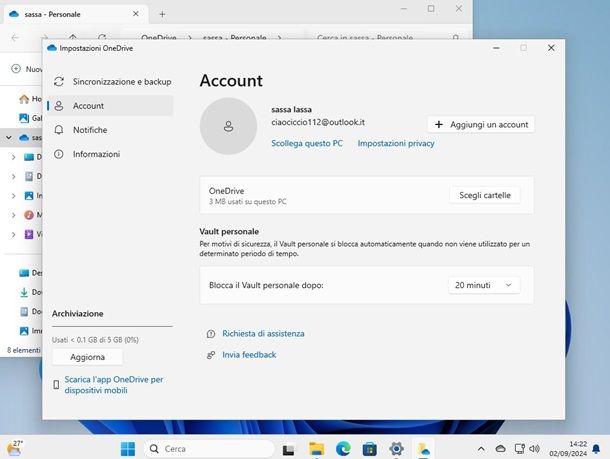Click OneDrive cloud icon in system tray

(501, 449)
